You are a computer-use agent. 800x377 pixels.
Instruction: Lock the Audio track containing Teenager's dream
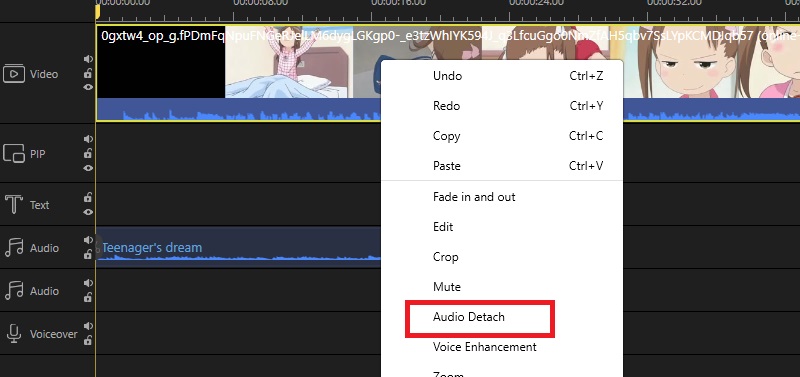(x=88, y=255)
